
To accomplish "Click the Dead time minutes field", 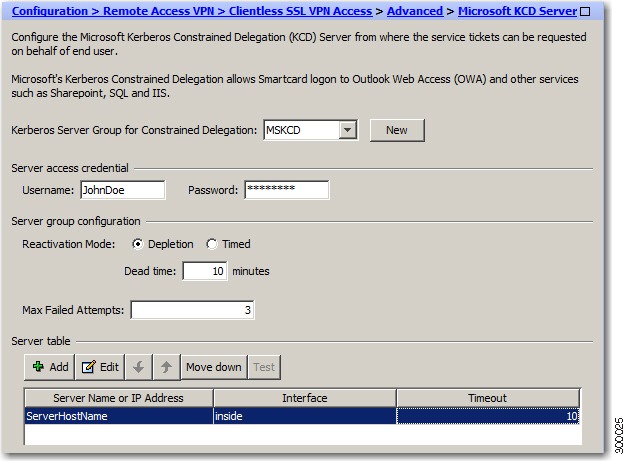I will pyautogui.click(x=205, y=271).
